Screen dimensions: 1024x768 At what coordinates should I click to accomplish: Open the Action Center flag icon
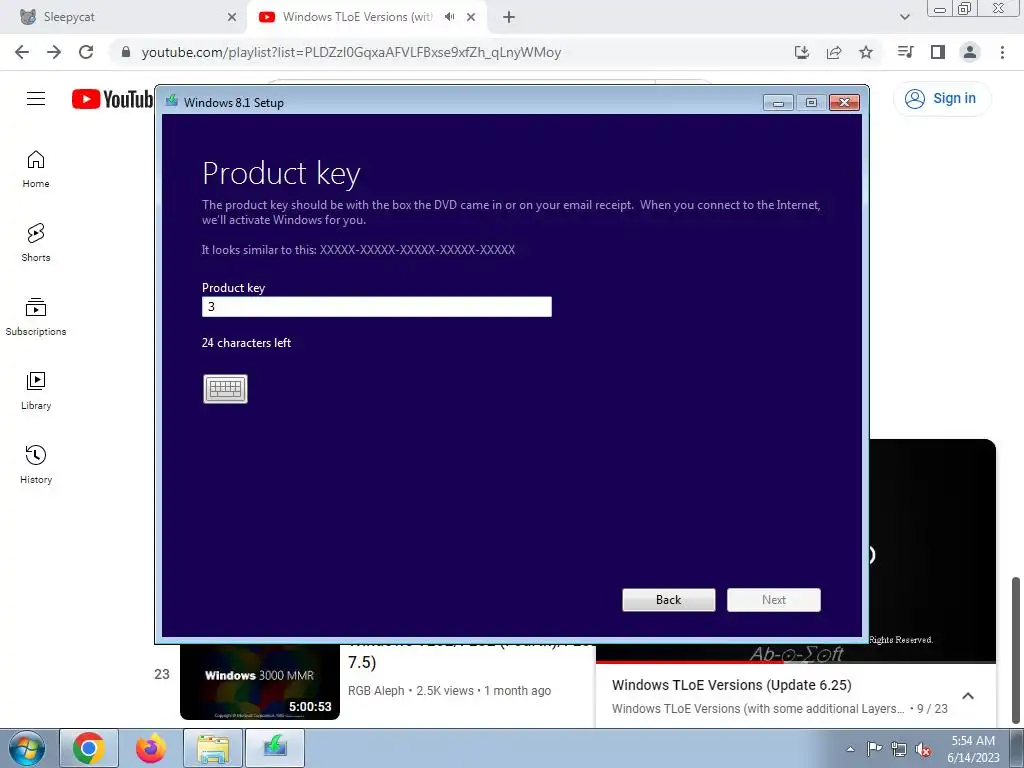tap(874, 749)
